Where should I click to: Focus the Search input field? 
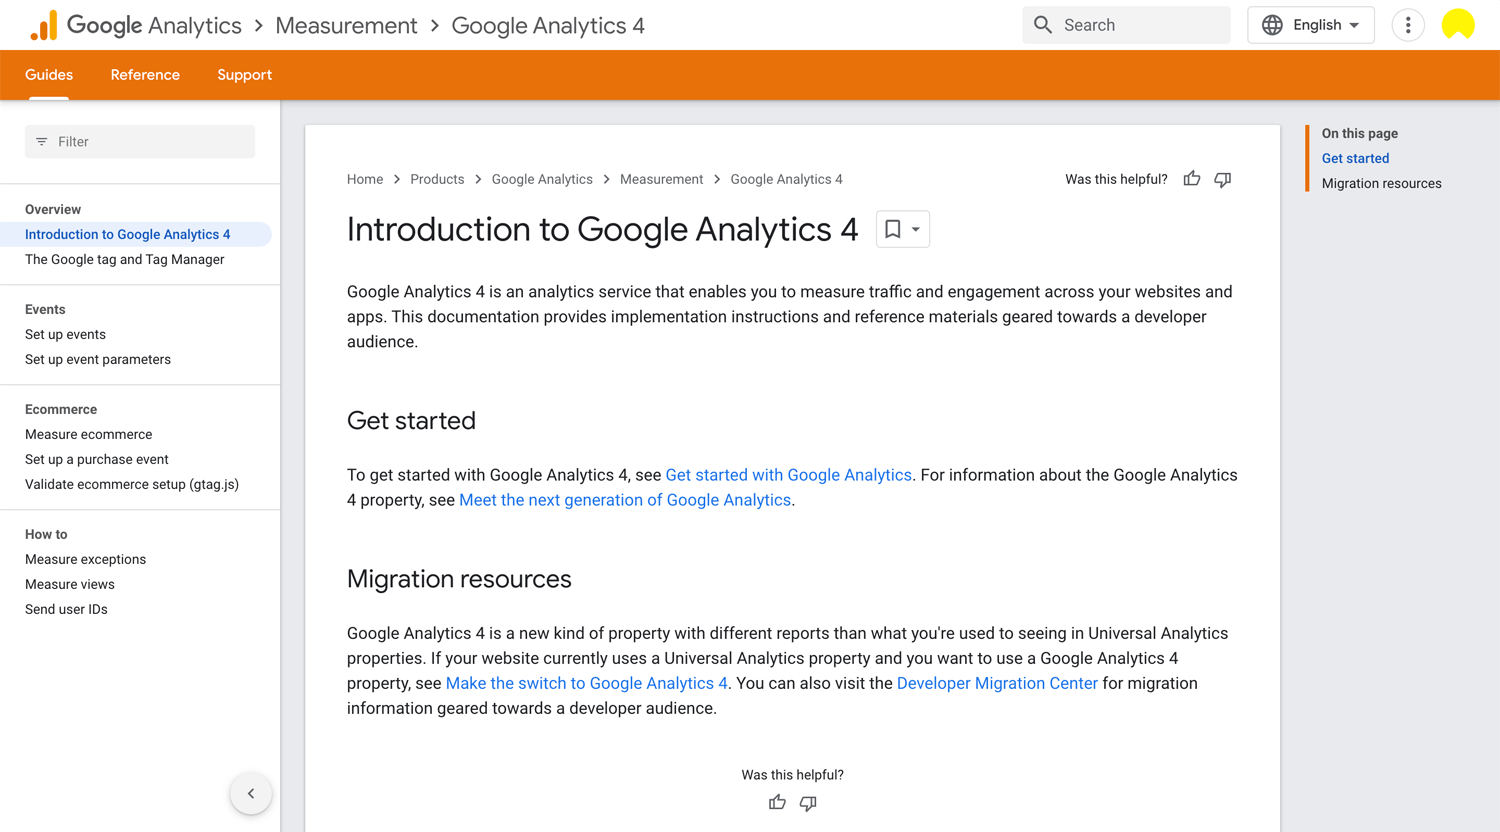[1126, 25]
